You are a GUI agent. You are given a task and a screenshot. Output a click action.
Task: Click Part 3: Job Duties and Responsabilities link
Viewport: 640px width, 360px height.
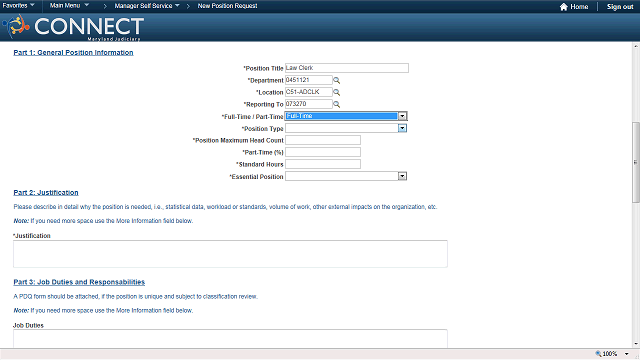79,282
